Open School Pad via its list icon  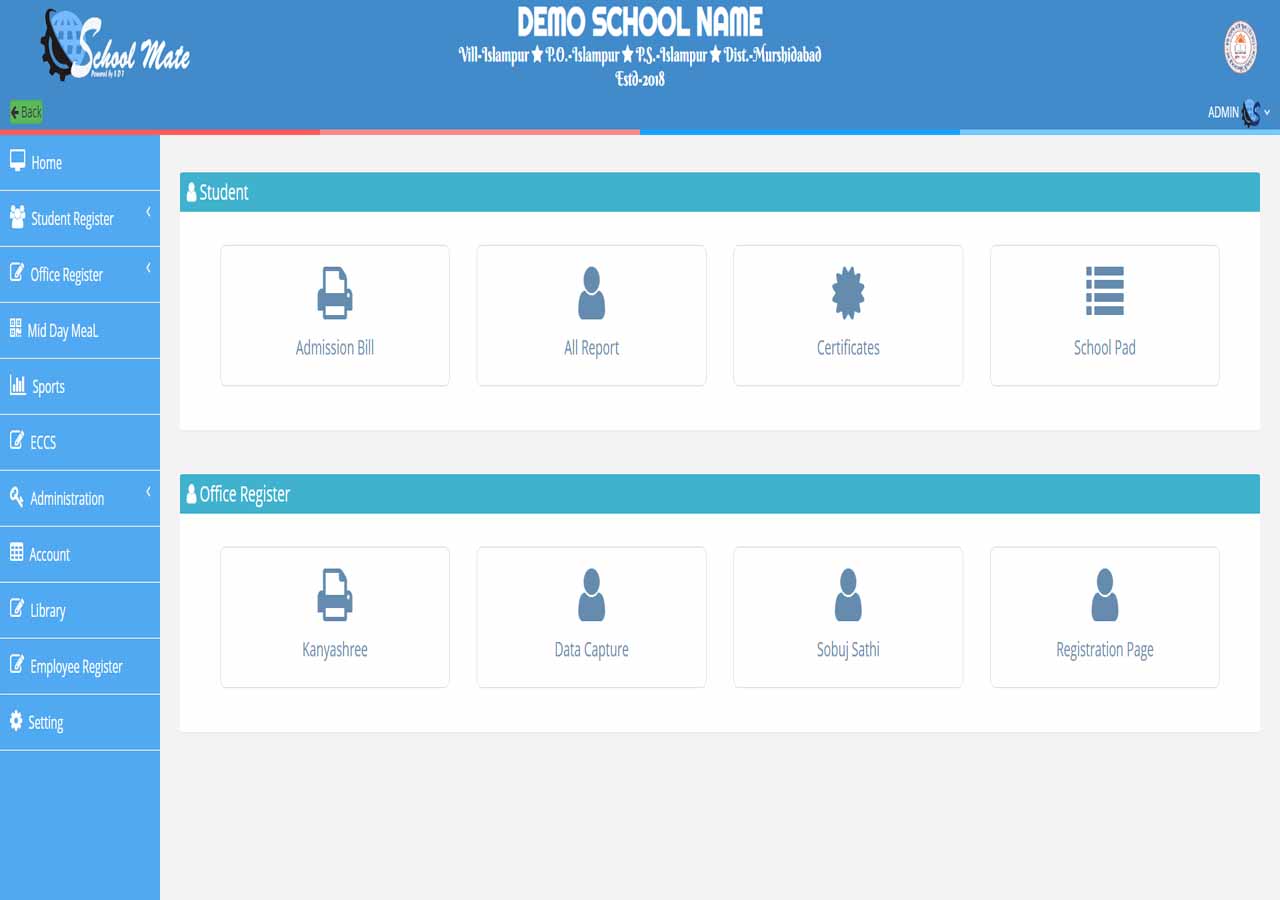point(1104,293)
